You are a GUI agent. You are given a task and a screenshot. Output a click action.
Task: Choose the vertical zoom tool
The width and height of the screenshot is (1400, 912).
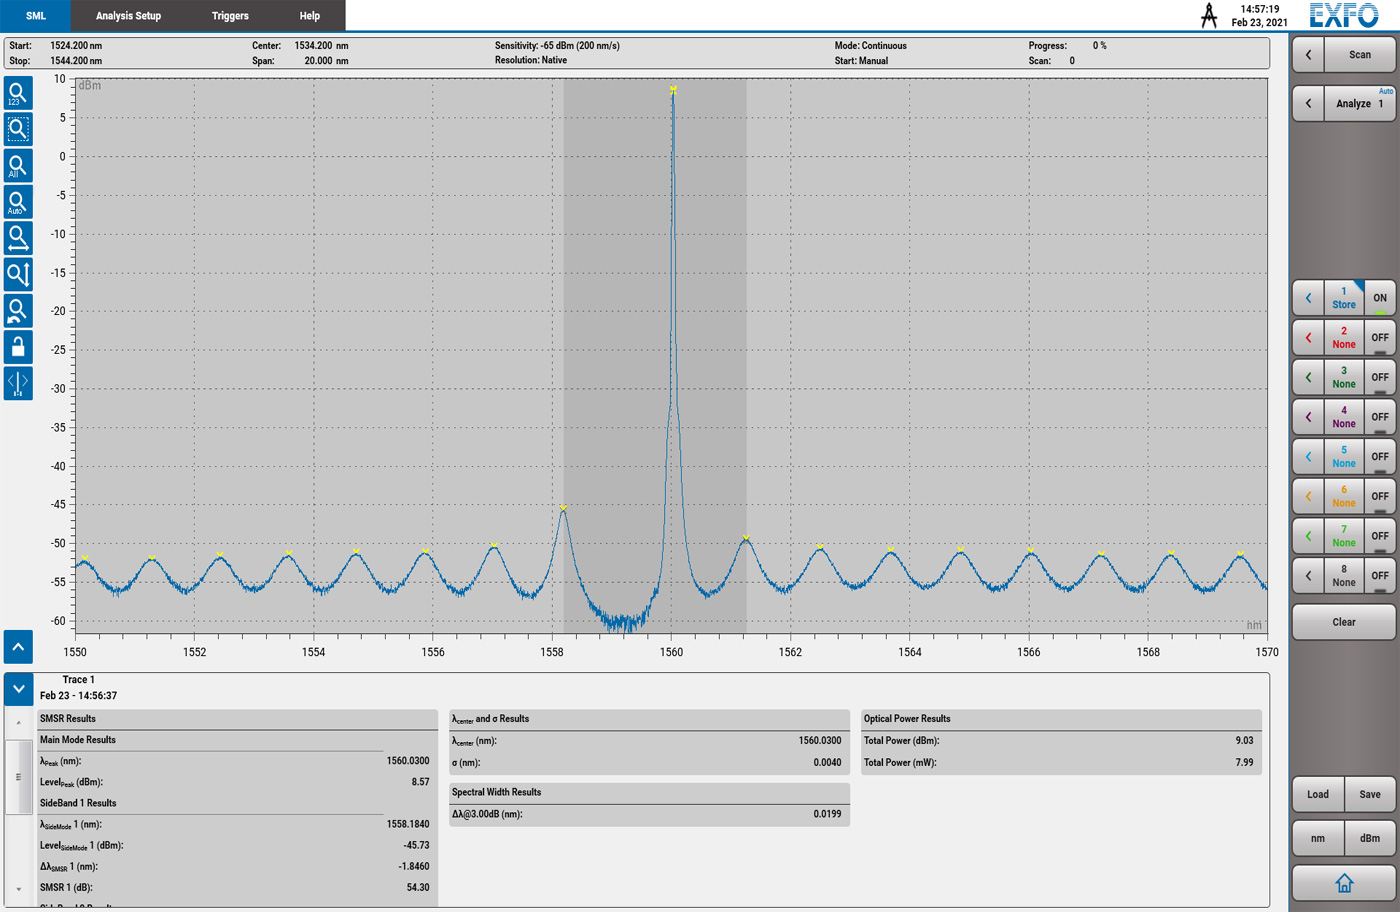pyautogui.click(x=18, y=274)
